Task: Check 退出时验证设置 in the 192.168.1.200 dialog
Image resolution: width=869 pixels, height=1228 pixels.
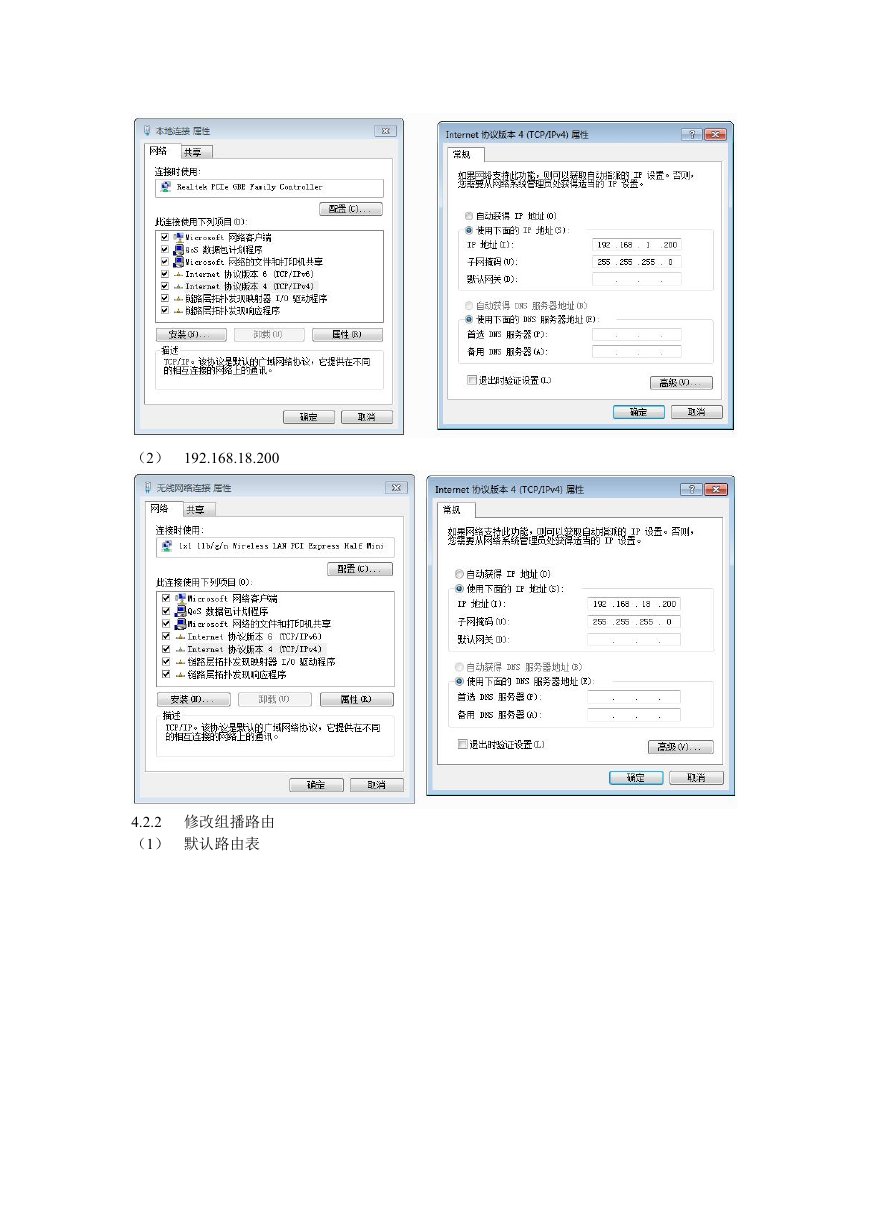Action: pyautogui.click(x=472, y=380)
